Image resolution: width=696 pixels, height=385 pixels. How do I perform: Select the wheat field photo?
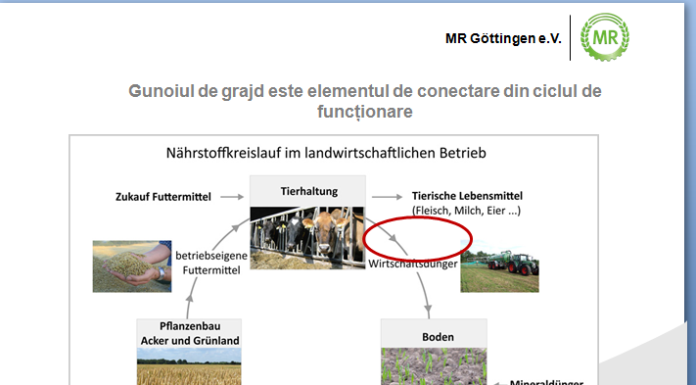coord(189,366)
